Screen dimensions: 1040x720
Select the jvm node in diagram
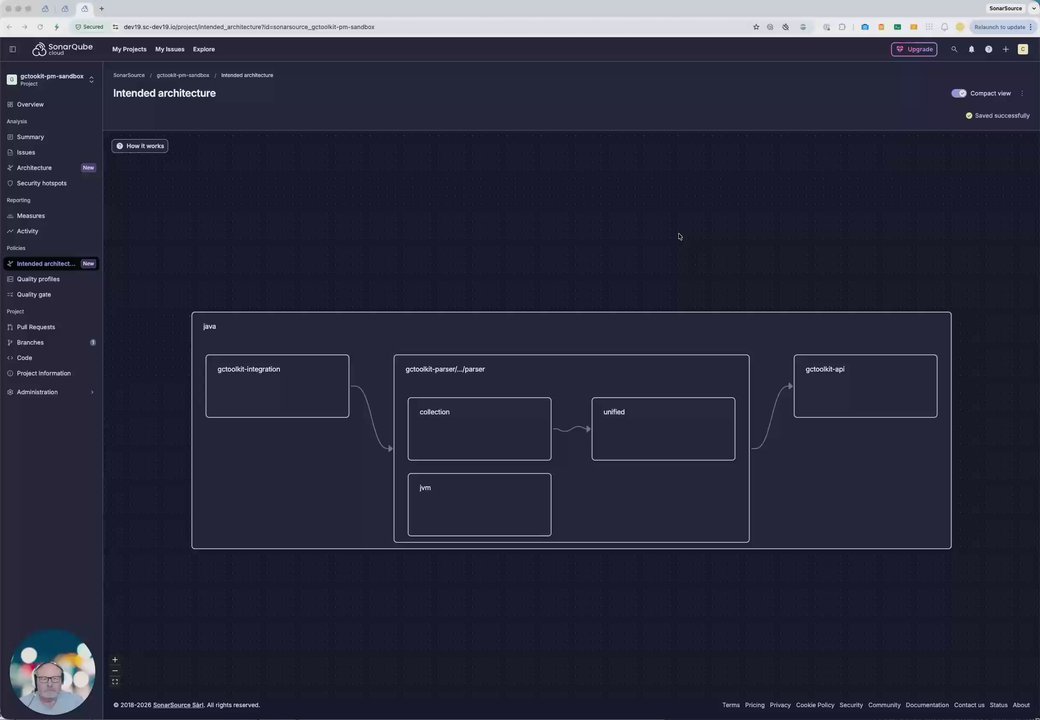[480, 505]
